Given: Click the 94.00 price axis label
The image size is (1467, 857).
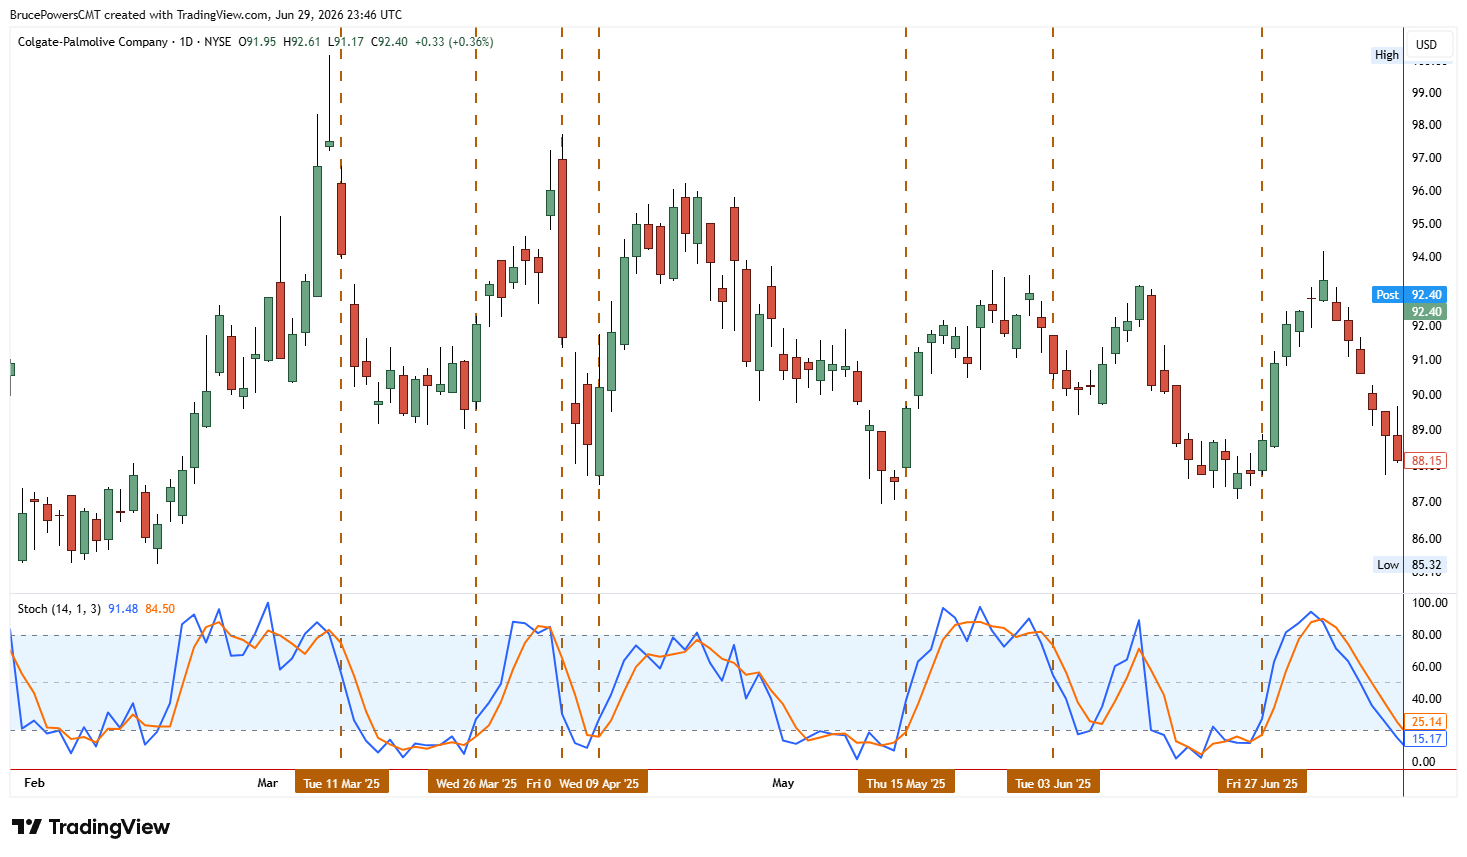Looking at the screenshot, I should pos(1426,257).
